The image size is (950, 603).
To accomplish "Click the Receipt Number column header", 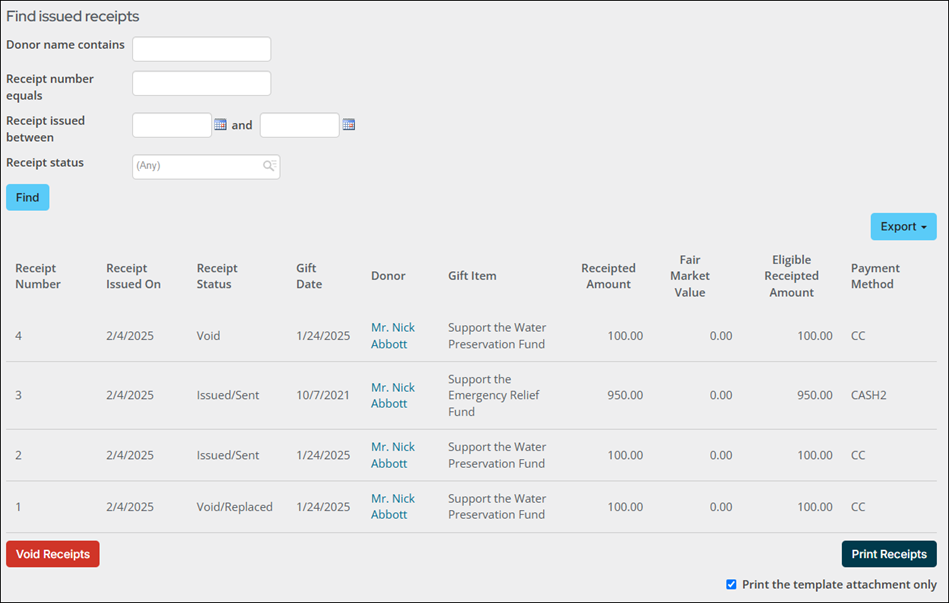I will tap(38, 276).
